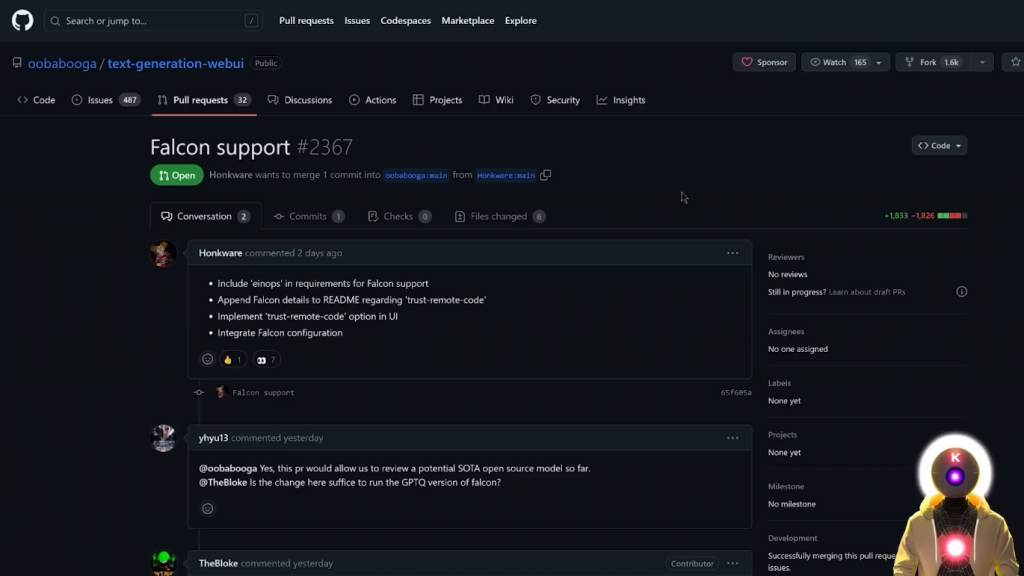Select the Checks tab
This screenshot has height=576, width=1024.
[399, 216]
